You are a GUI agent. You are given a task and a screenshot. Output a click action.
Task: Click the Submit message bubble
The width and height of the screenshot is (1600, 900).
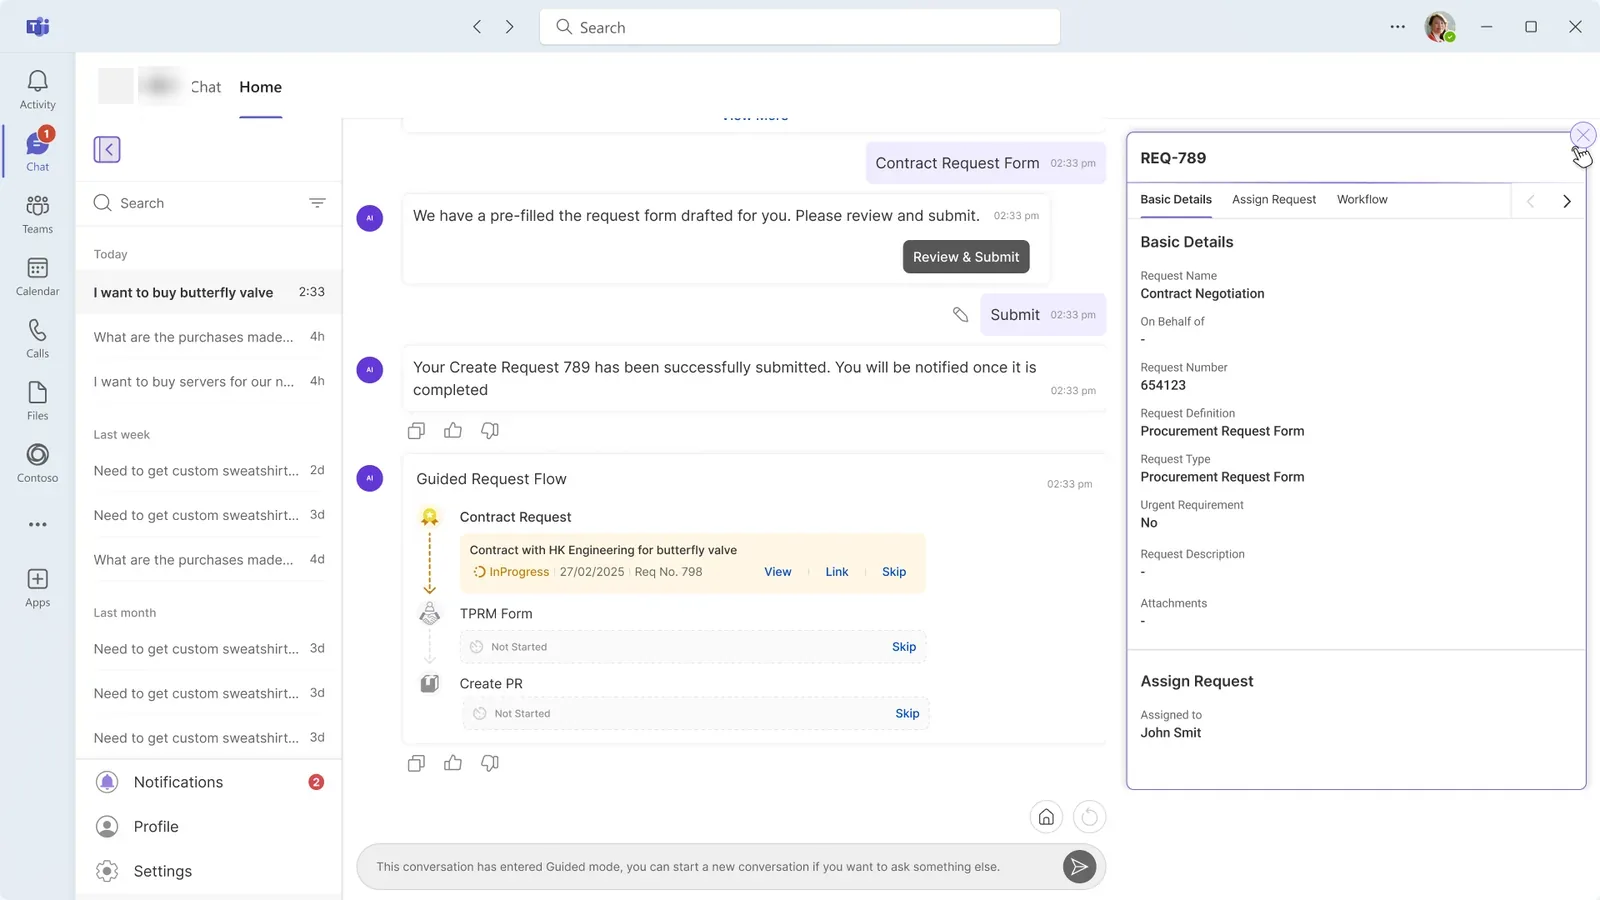click(1042, 315)
